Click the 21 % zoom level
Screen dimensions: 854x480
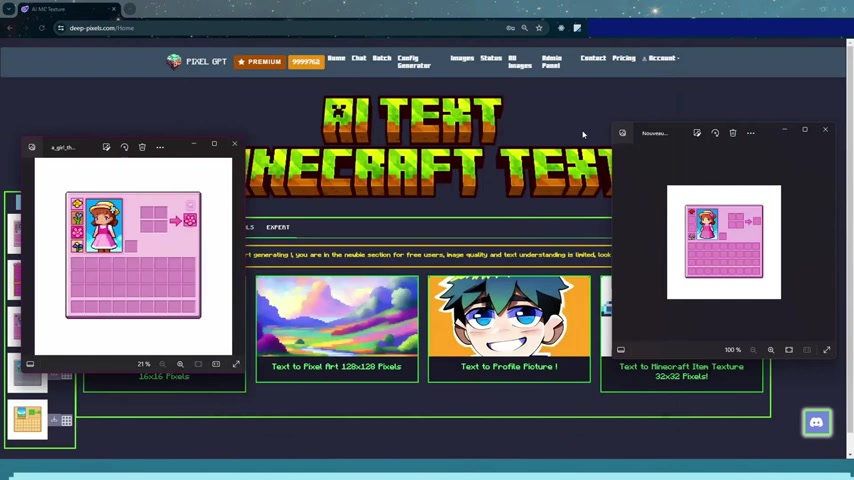144,364
